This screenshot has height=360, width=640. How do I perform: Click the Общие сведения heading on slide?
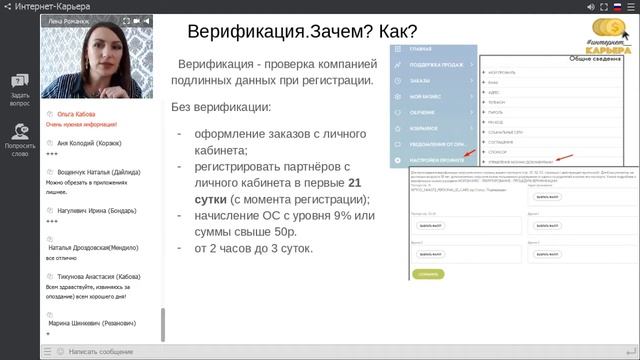click(595, 59)
